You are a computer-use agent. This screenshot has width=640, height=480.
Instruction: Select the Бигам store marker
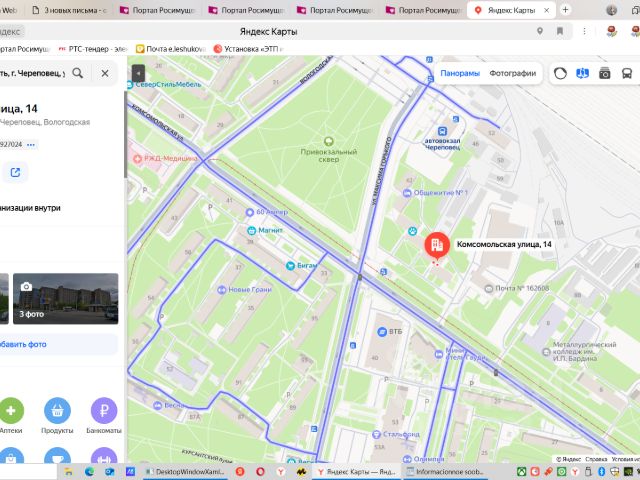[290, 266]
